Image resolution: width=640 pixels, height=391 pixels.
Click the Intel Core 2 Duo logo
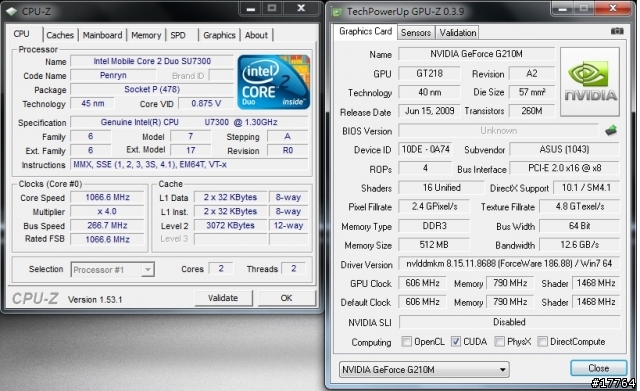tap(274, 82)
